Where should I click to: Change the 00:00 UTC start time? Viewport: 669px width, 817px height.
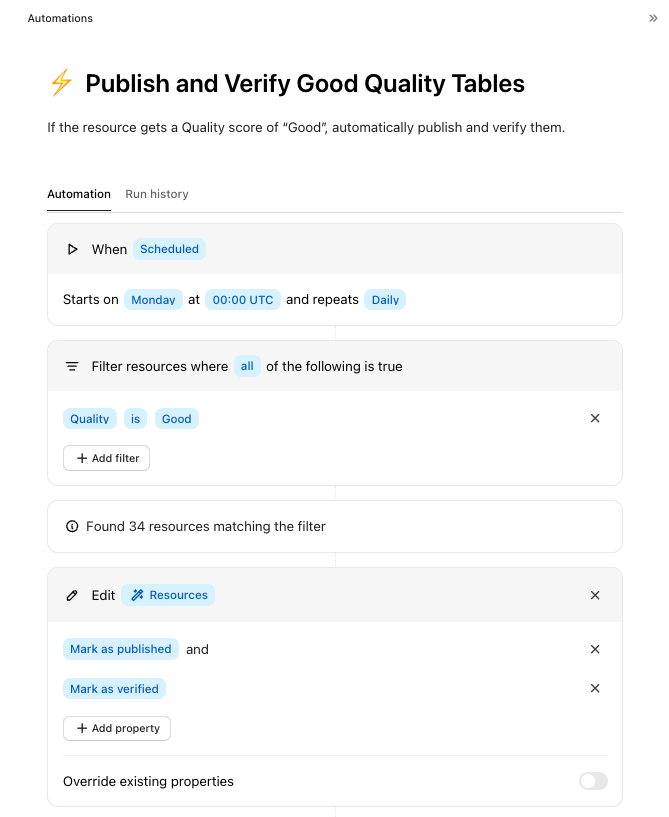243,300
